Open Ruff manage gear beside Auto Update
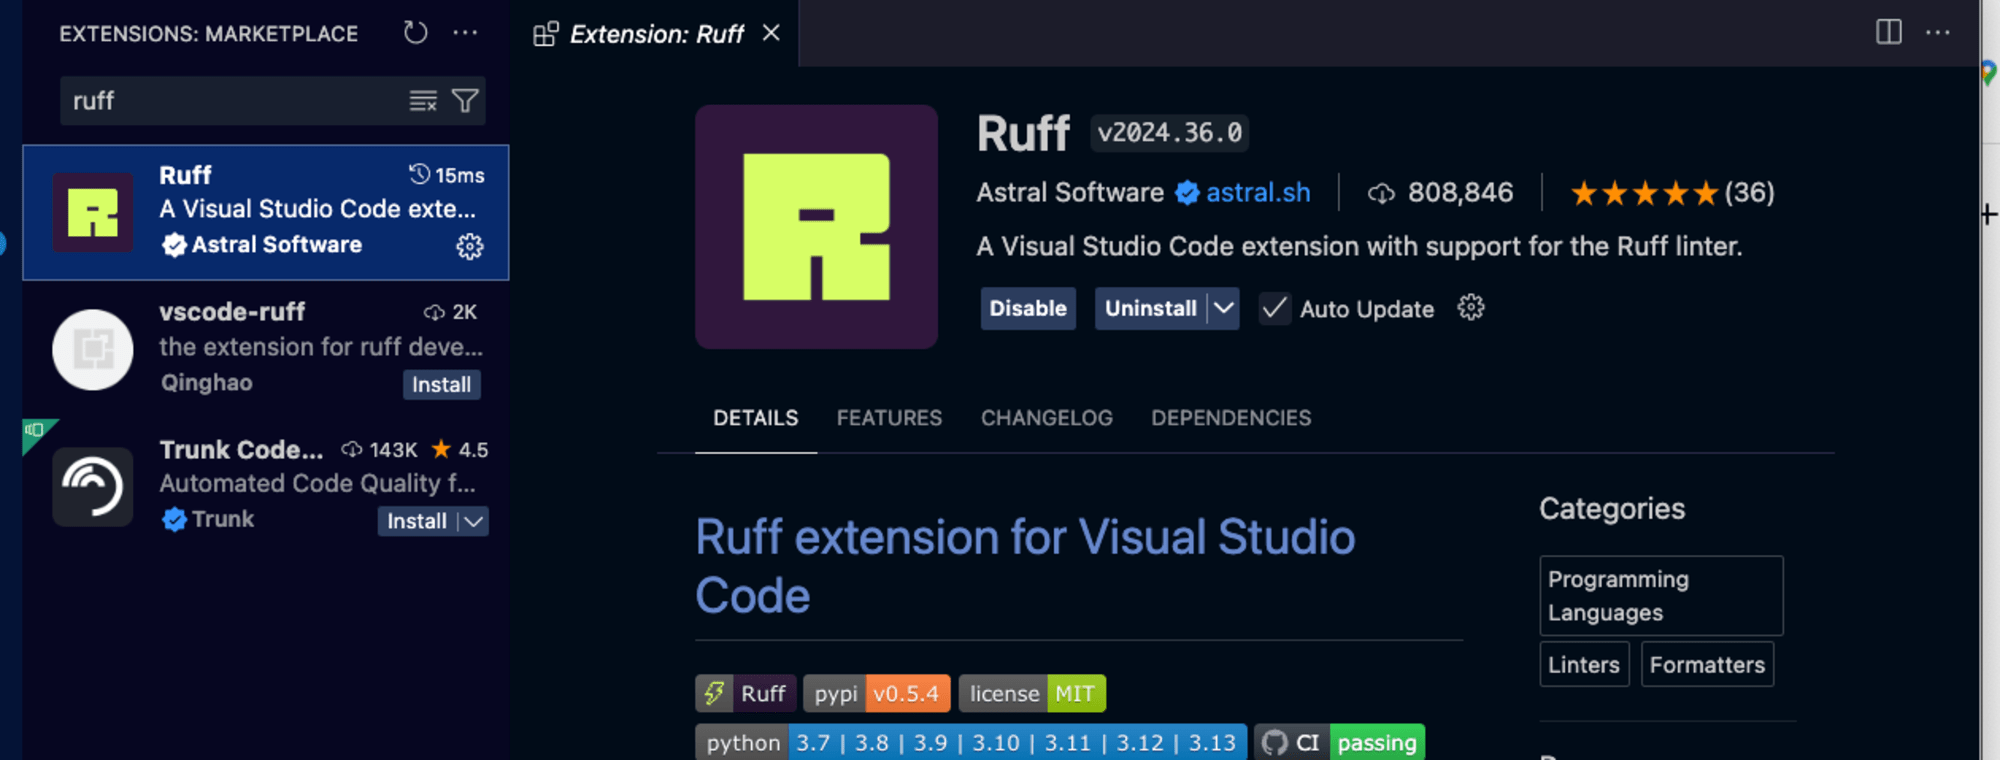 (1471, 307)
